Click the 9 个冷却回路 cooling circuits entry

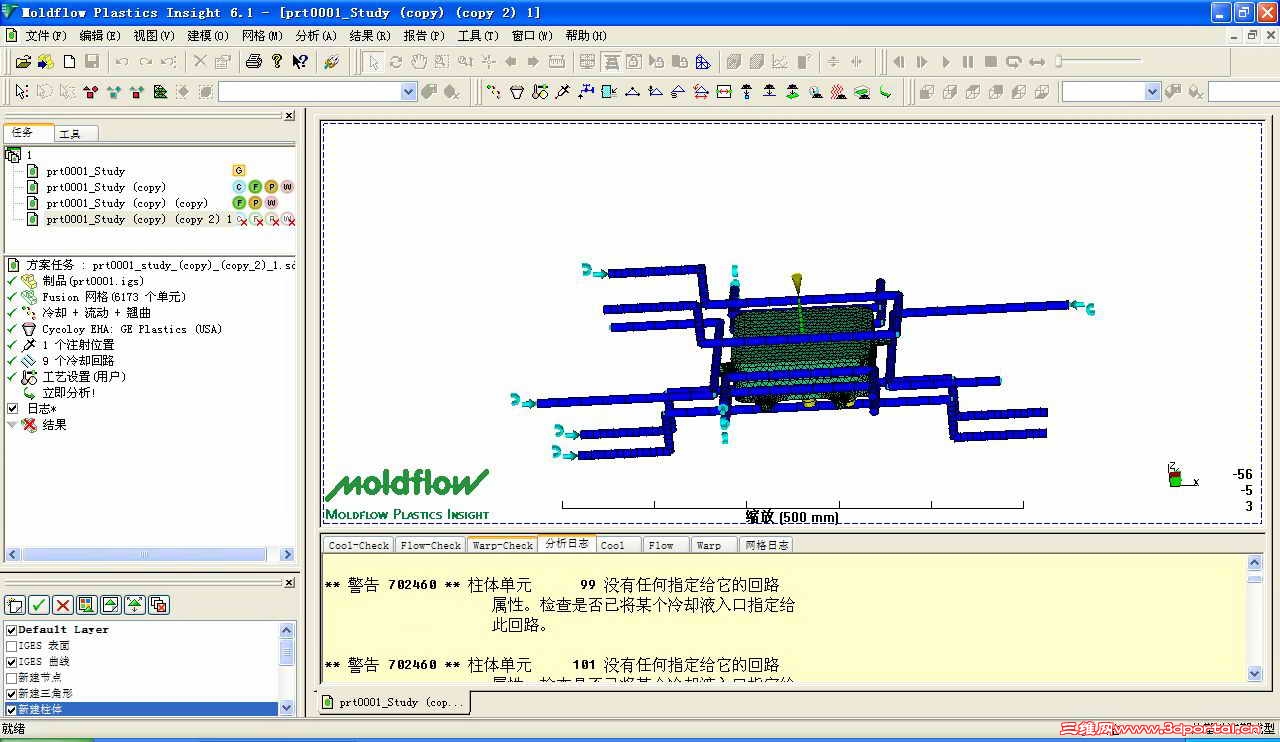78,360
